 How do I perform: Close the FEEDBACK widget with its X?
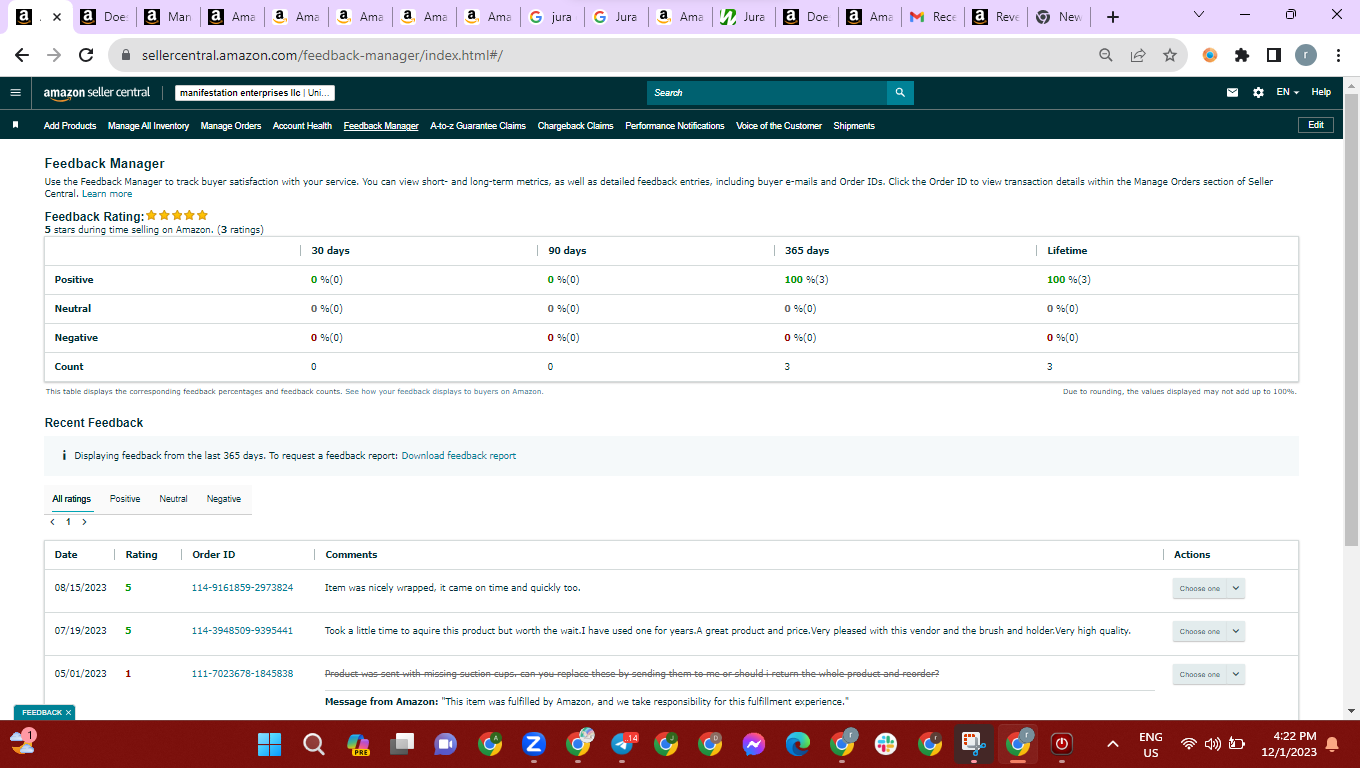68,712
